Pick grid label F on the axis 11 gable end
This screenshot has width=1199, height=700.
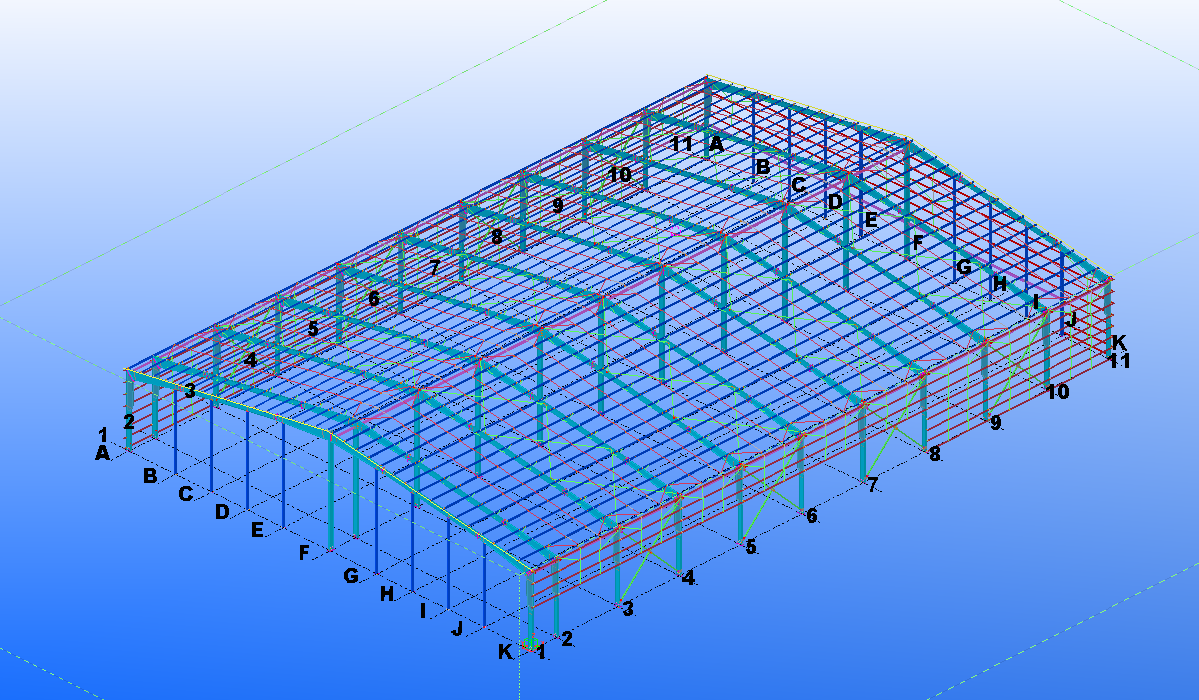(x=918, y=243)
